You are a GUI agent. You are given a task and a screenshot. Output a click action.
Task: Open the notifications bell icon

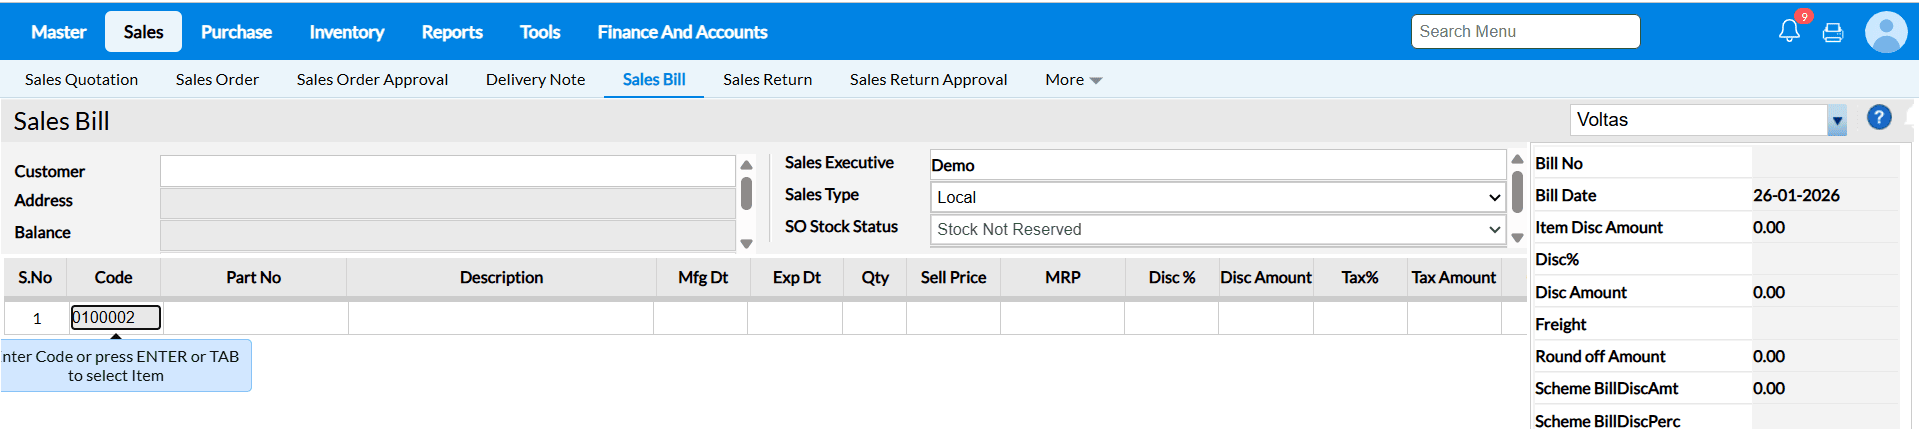point(1789,31)
